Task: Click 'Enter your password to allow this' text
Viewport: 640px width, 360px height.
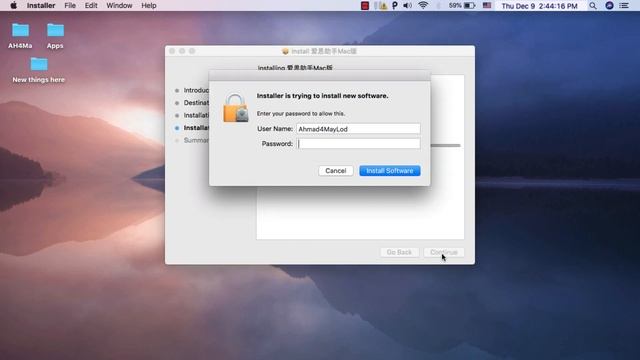Action: 300,113
